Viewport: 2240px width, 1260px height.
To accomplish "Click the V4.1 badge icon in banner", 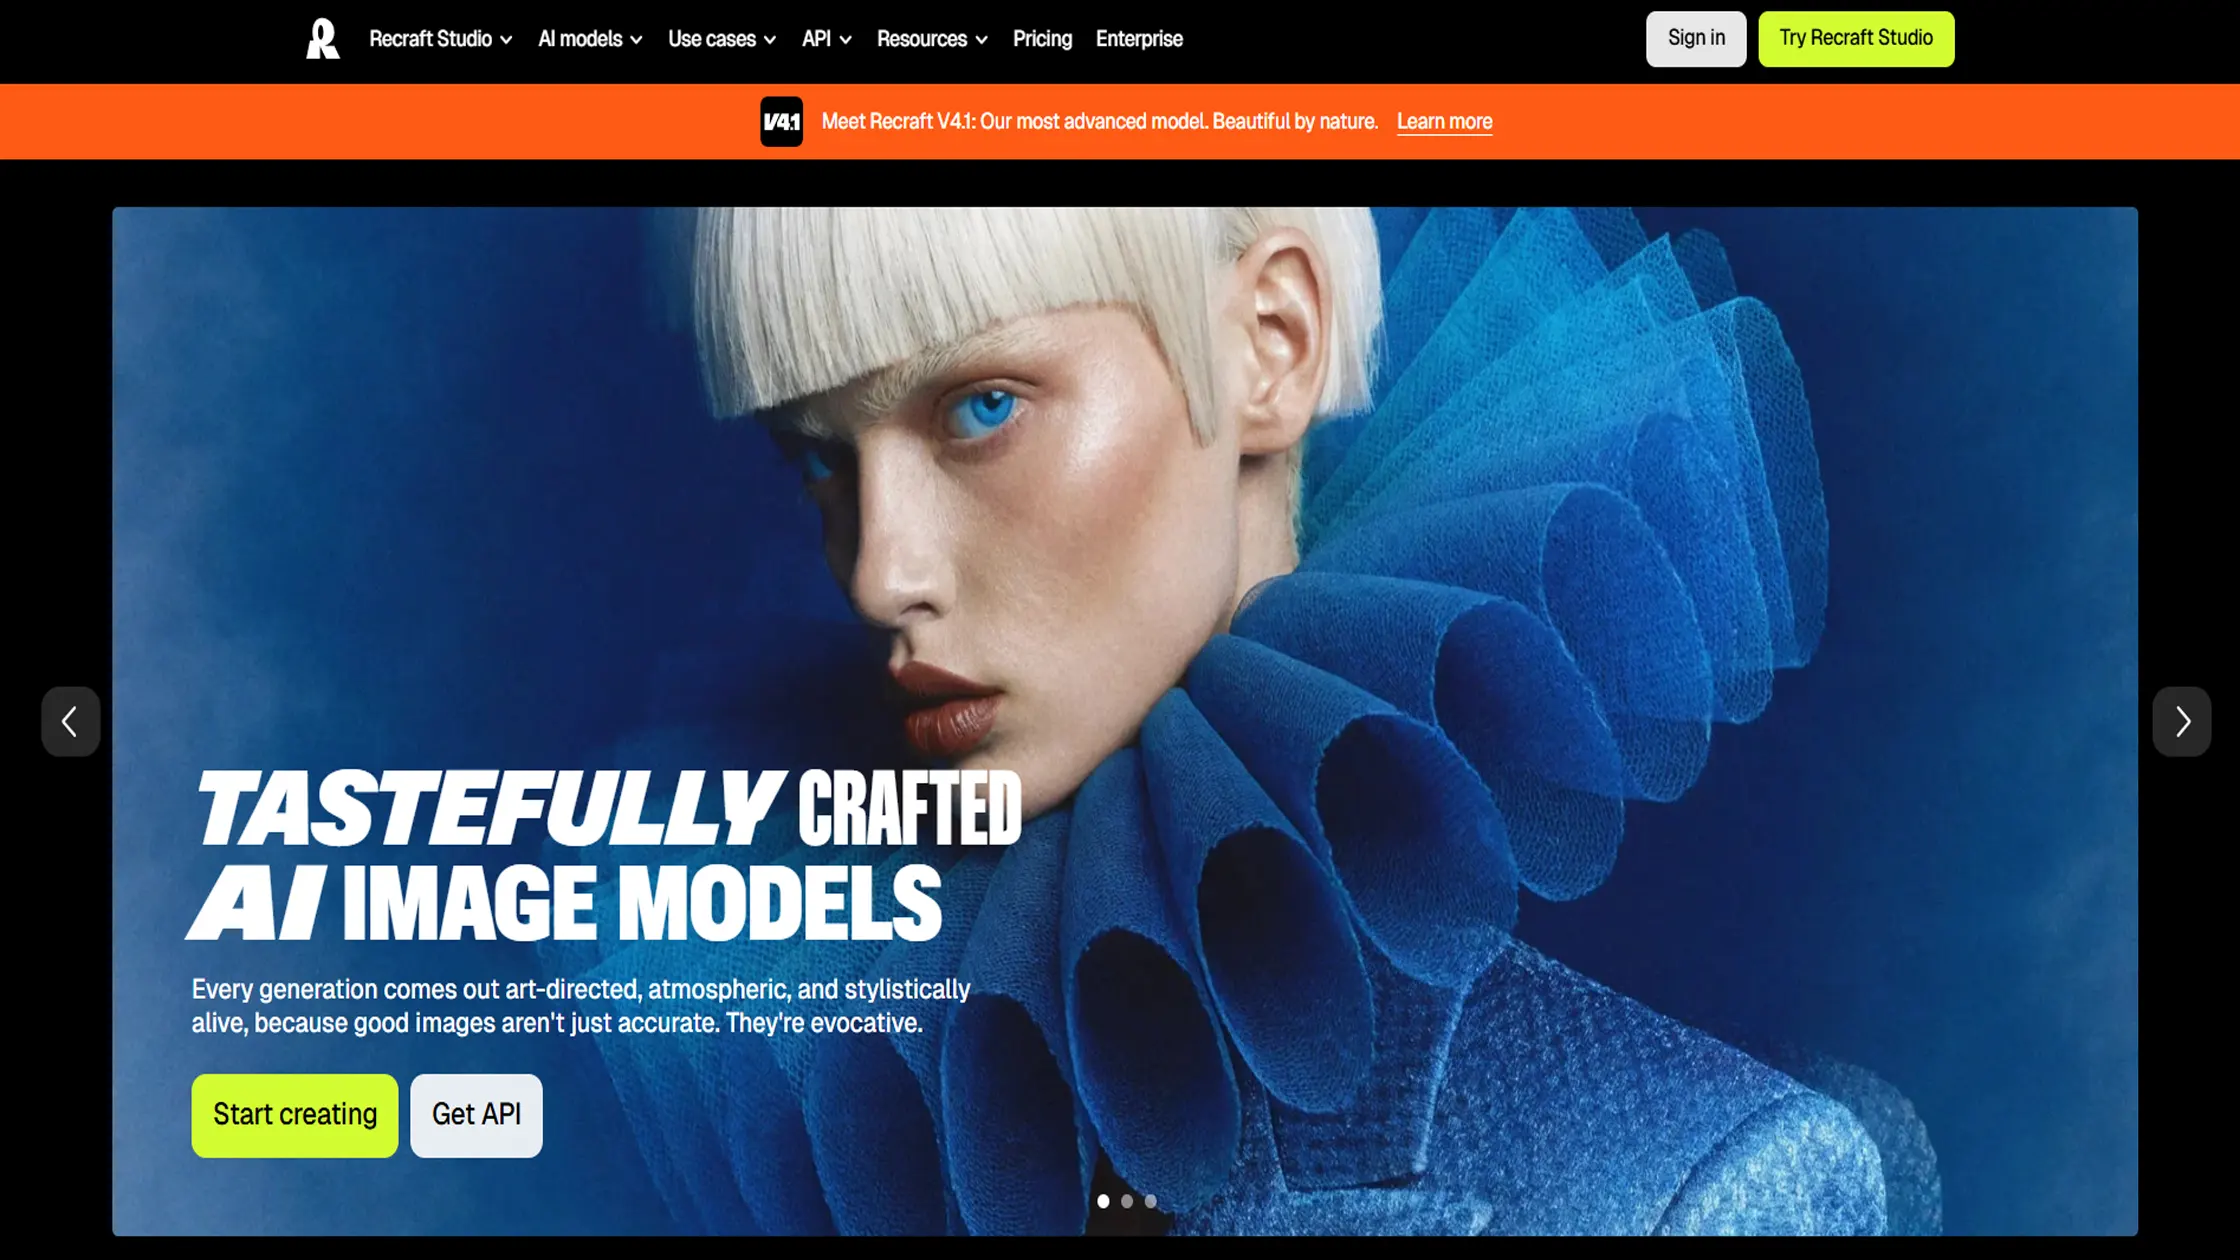I will [781, 121].
